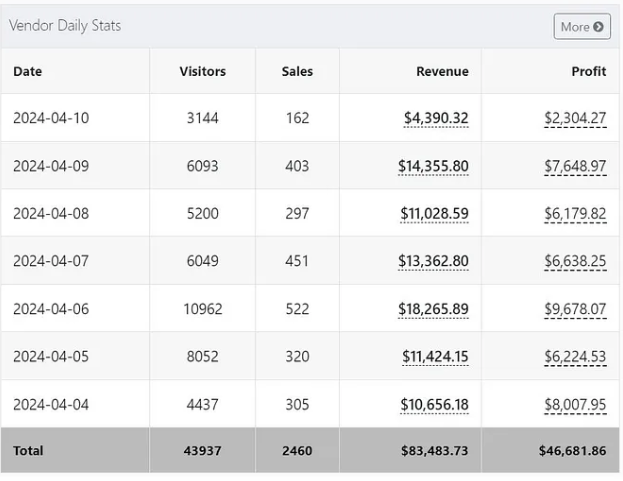Click revenue $11,424.15 value
This screenshot has width=623, height=481.
coord(435,356)
